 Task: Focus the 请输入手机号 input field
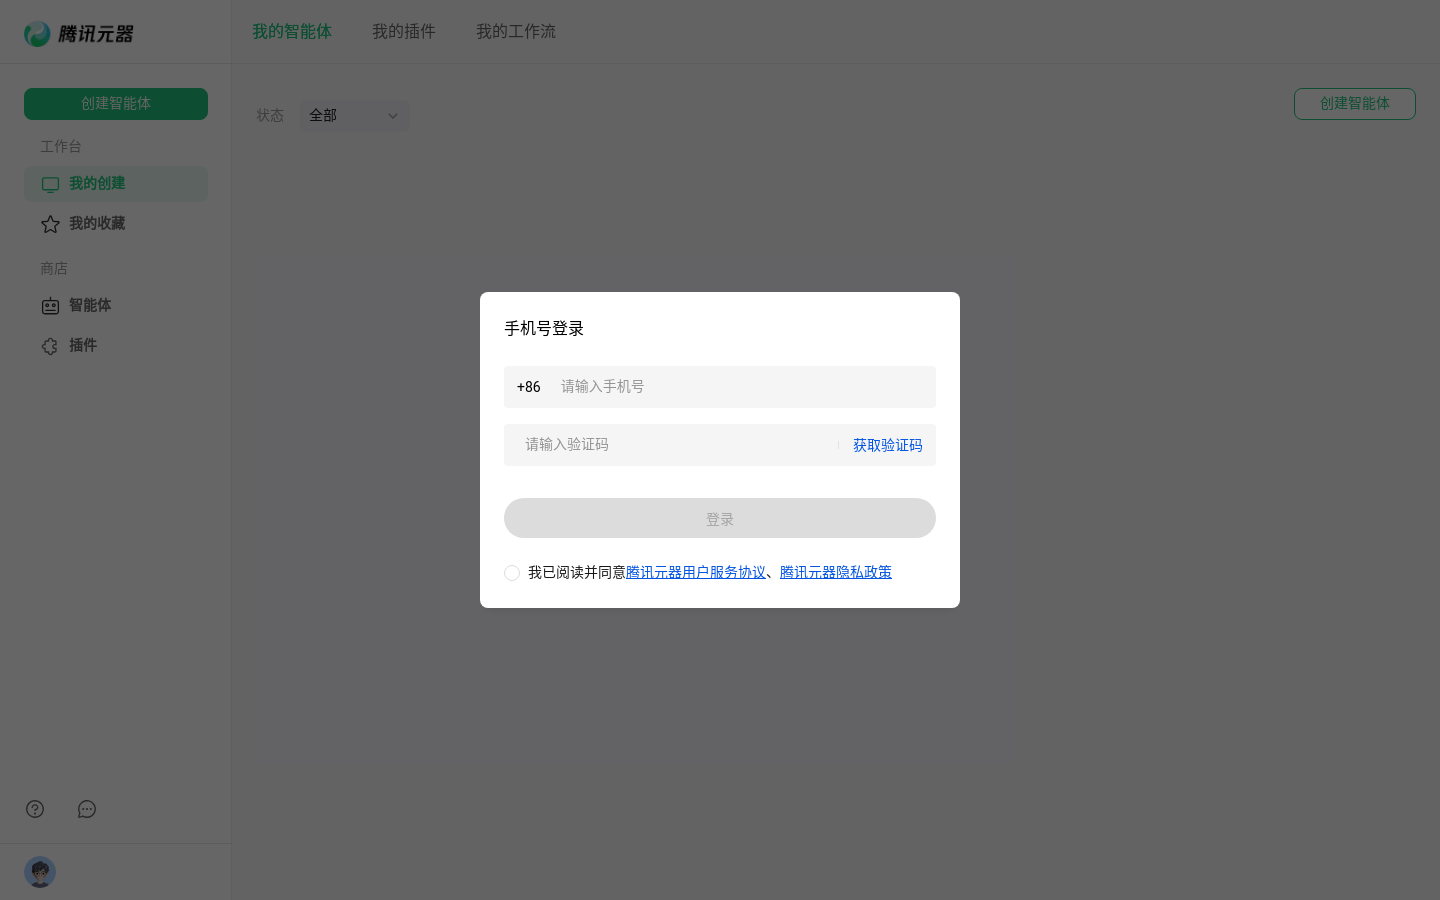click(x=742, y=387)
